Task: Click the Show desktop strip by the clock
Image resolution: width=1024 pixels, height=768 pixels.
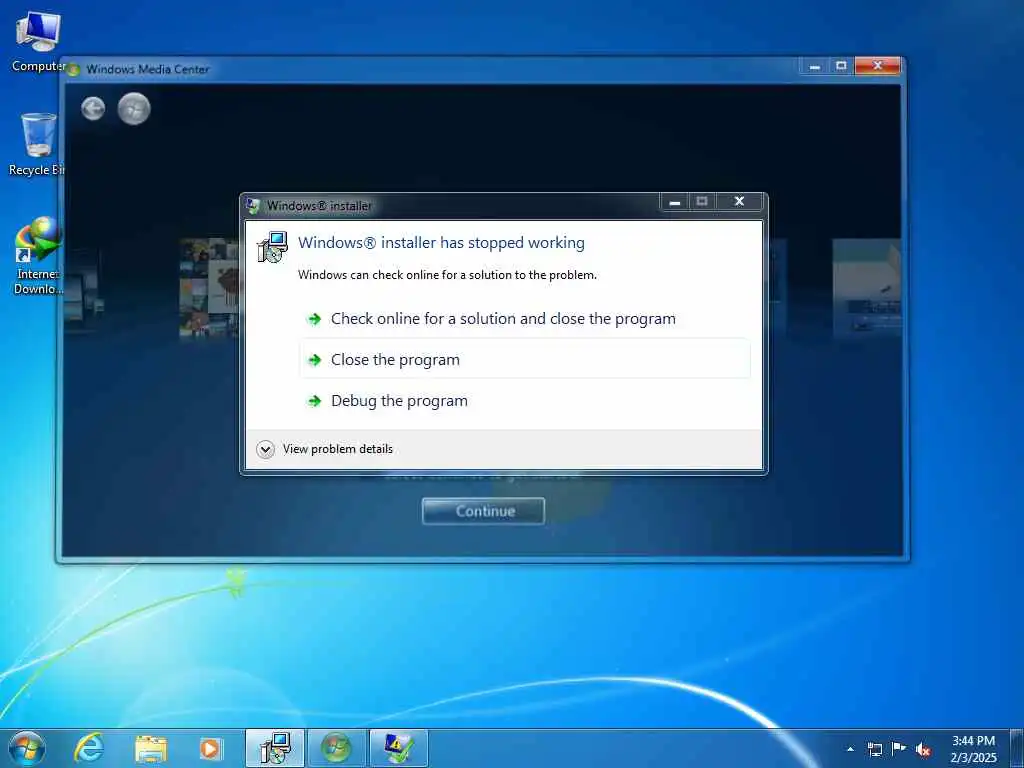Action: [1017, 748]
